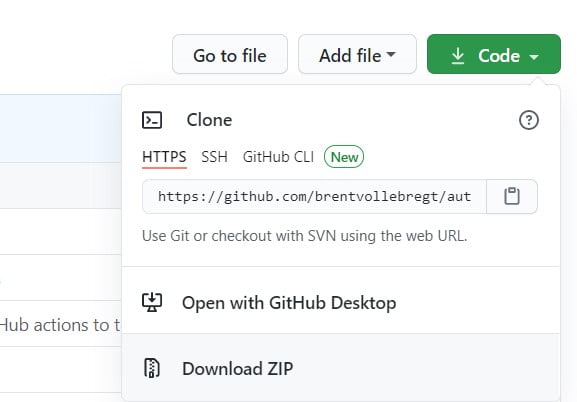This screenshot has width=577, height=402.
Task: Open the Add file menu
Action: coord(357,54)
